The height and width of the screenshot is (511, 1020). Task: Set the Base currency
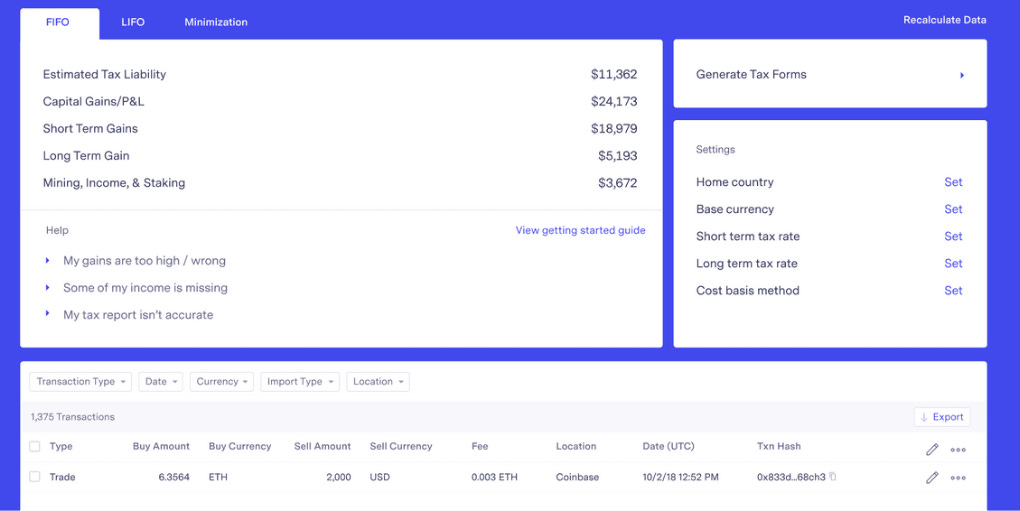953,209
